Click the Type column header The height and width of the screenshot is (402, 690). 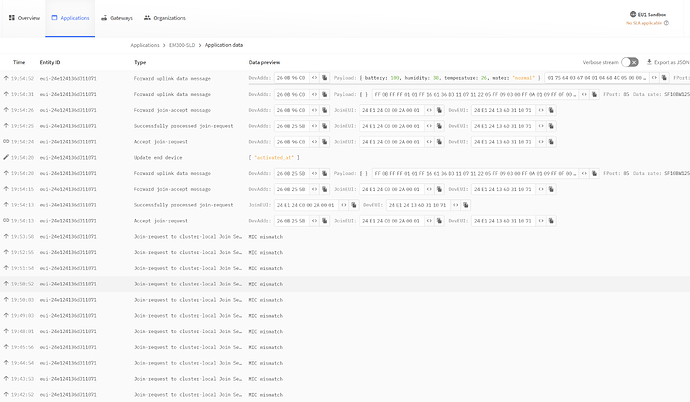[140, 62]
